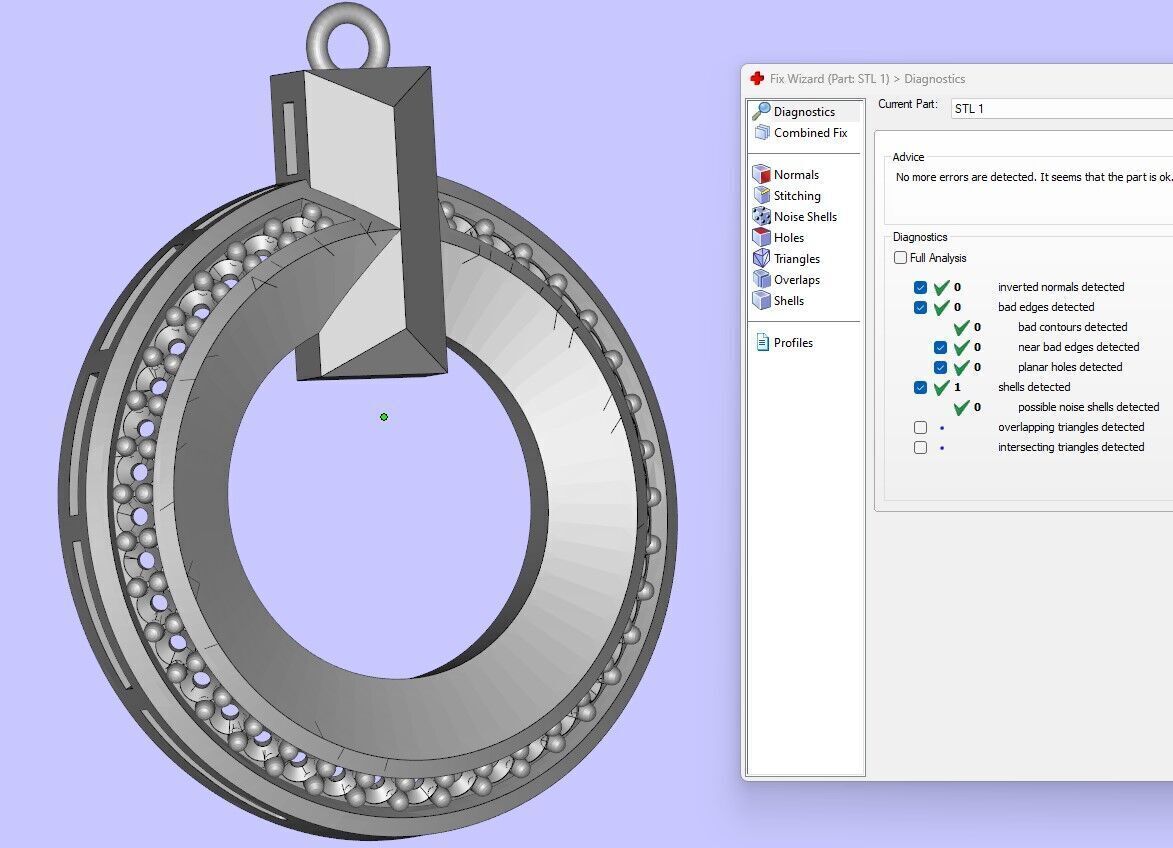
Task: Open the Shells fix icon
Action: (762, 300)
